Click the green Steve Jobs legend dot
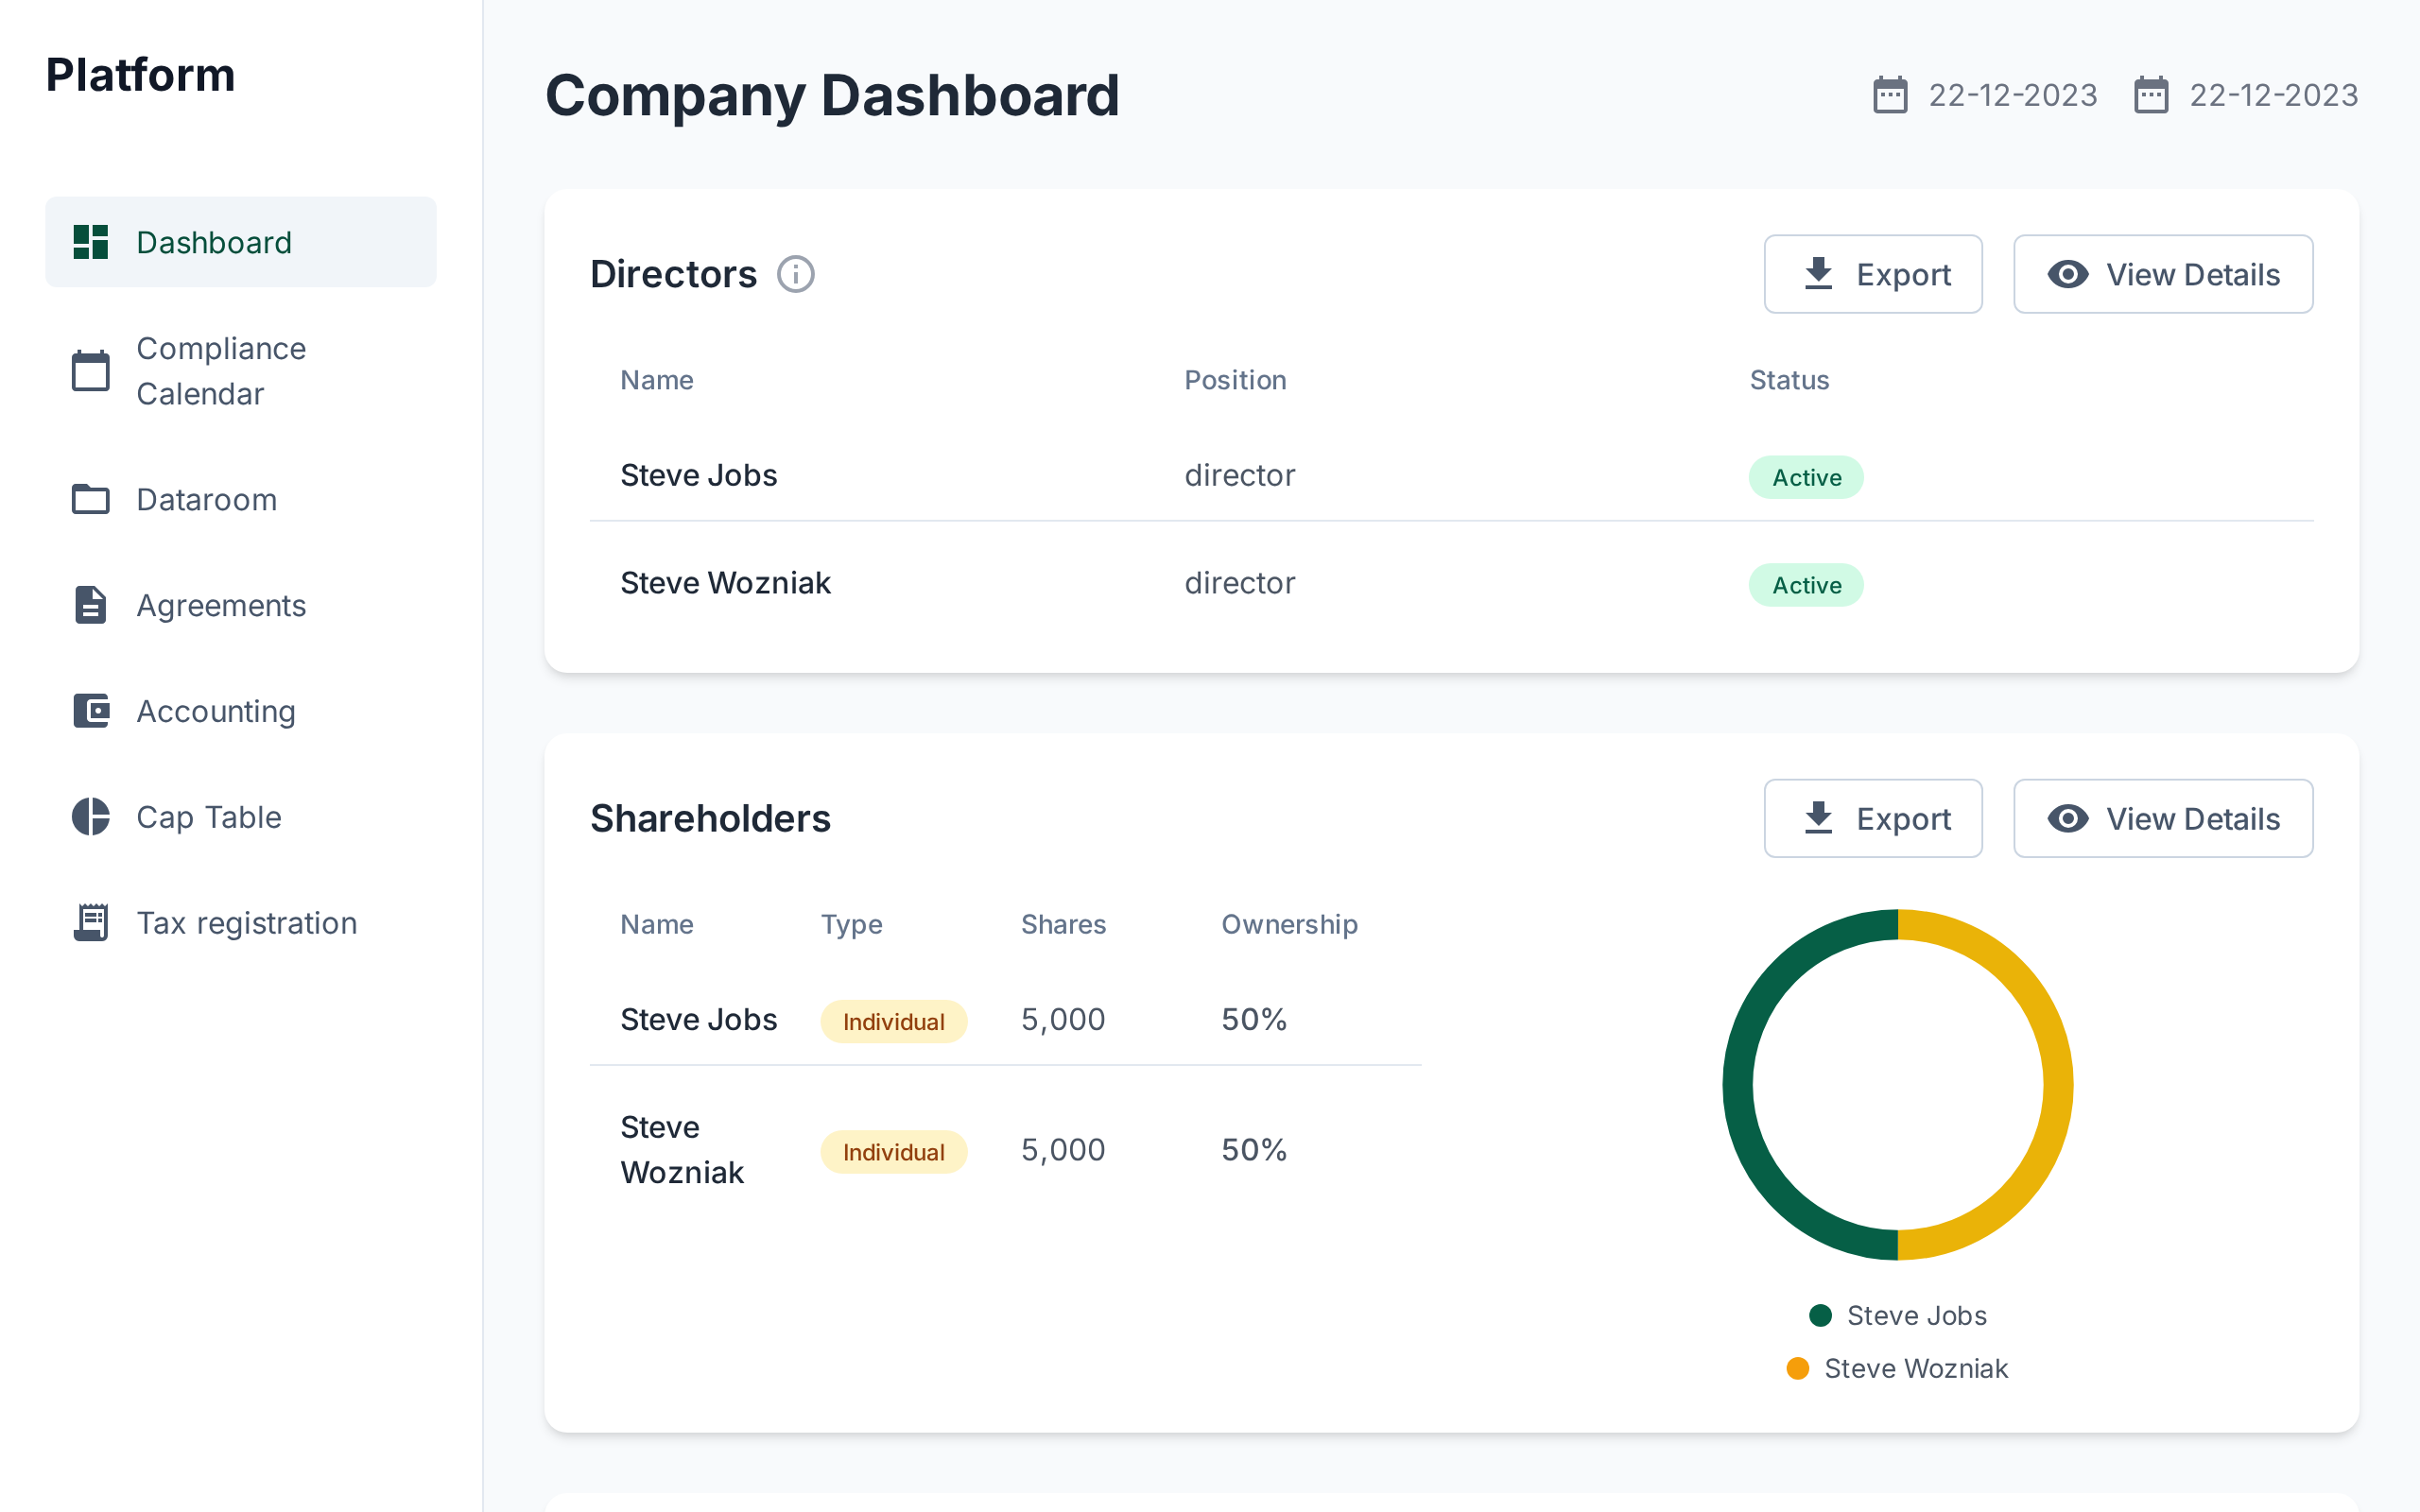2420x1512 pixels. 1820,1315
